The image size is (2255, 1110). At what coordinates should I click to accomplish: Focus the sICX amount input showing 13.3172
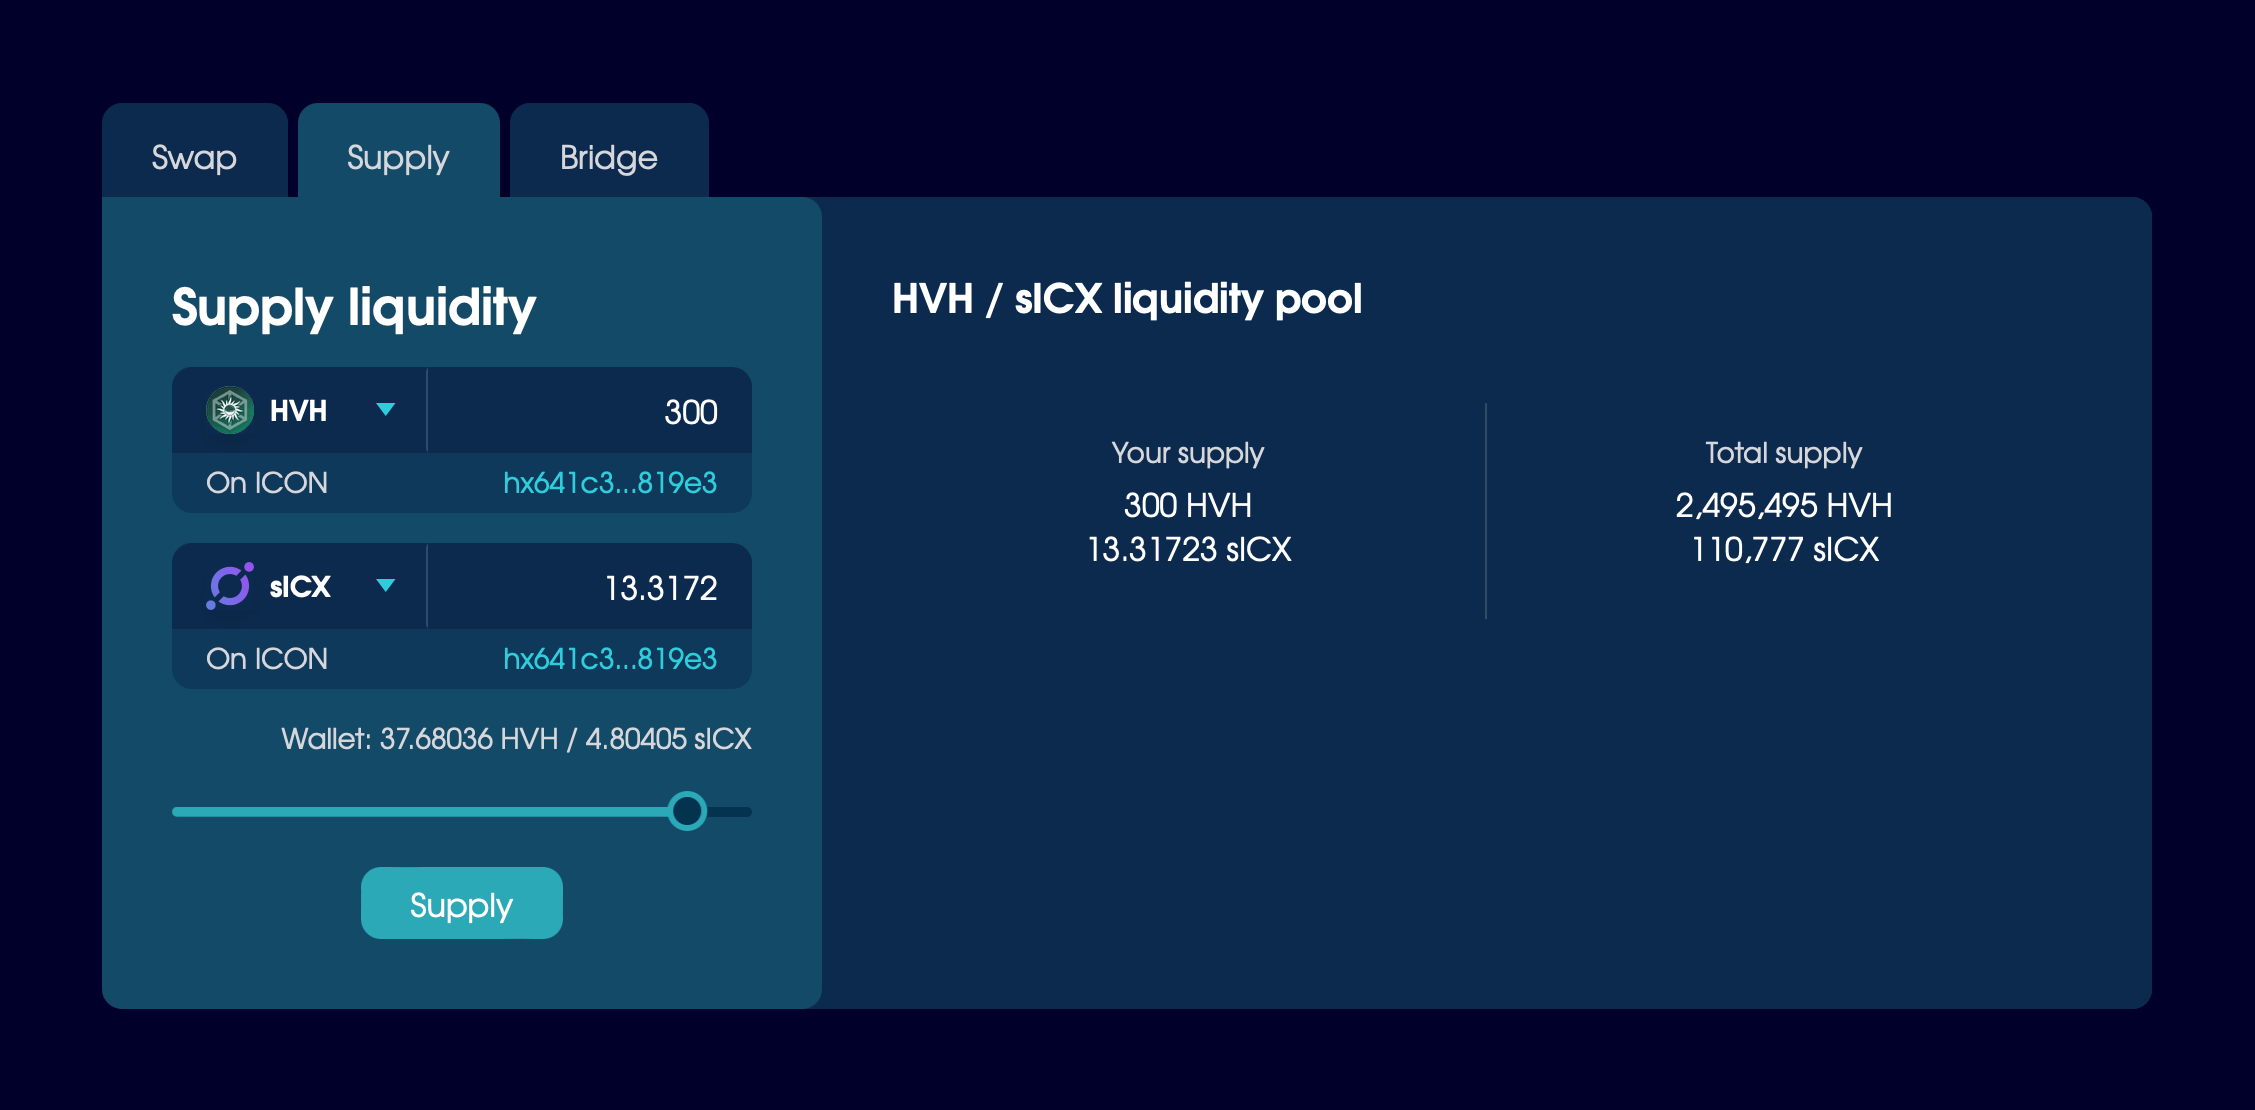point(590,588)
